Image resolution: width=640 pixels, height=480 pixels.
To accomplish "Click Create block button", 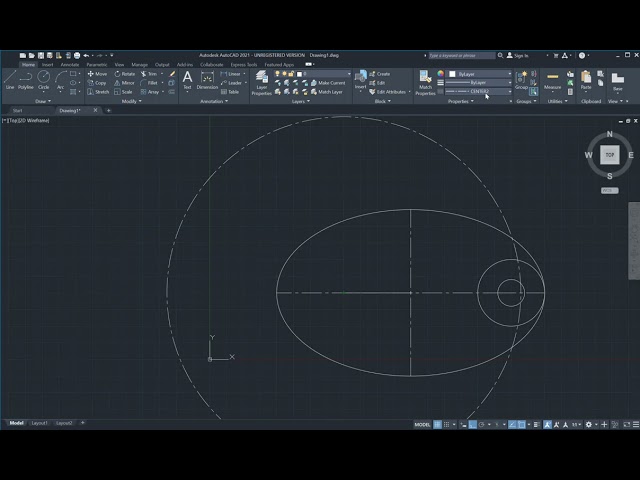I will coord(380,74).
